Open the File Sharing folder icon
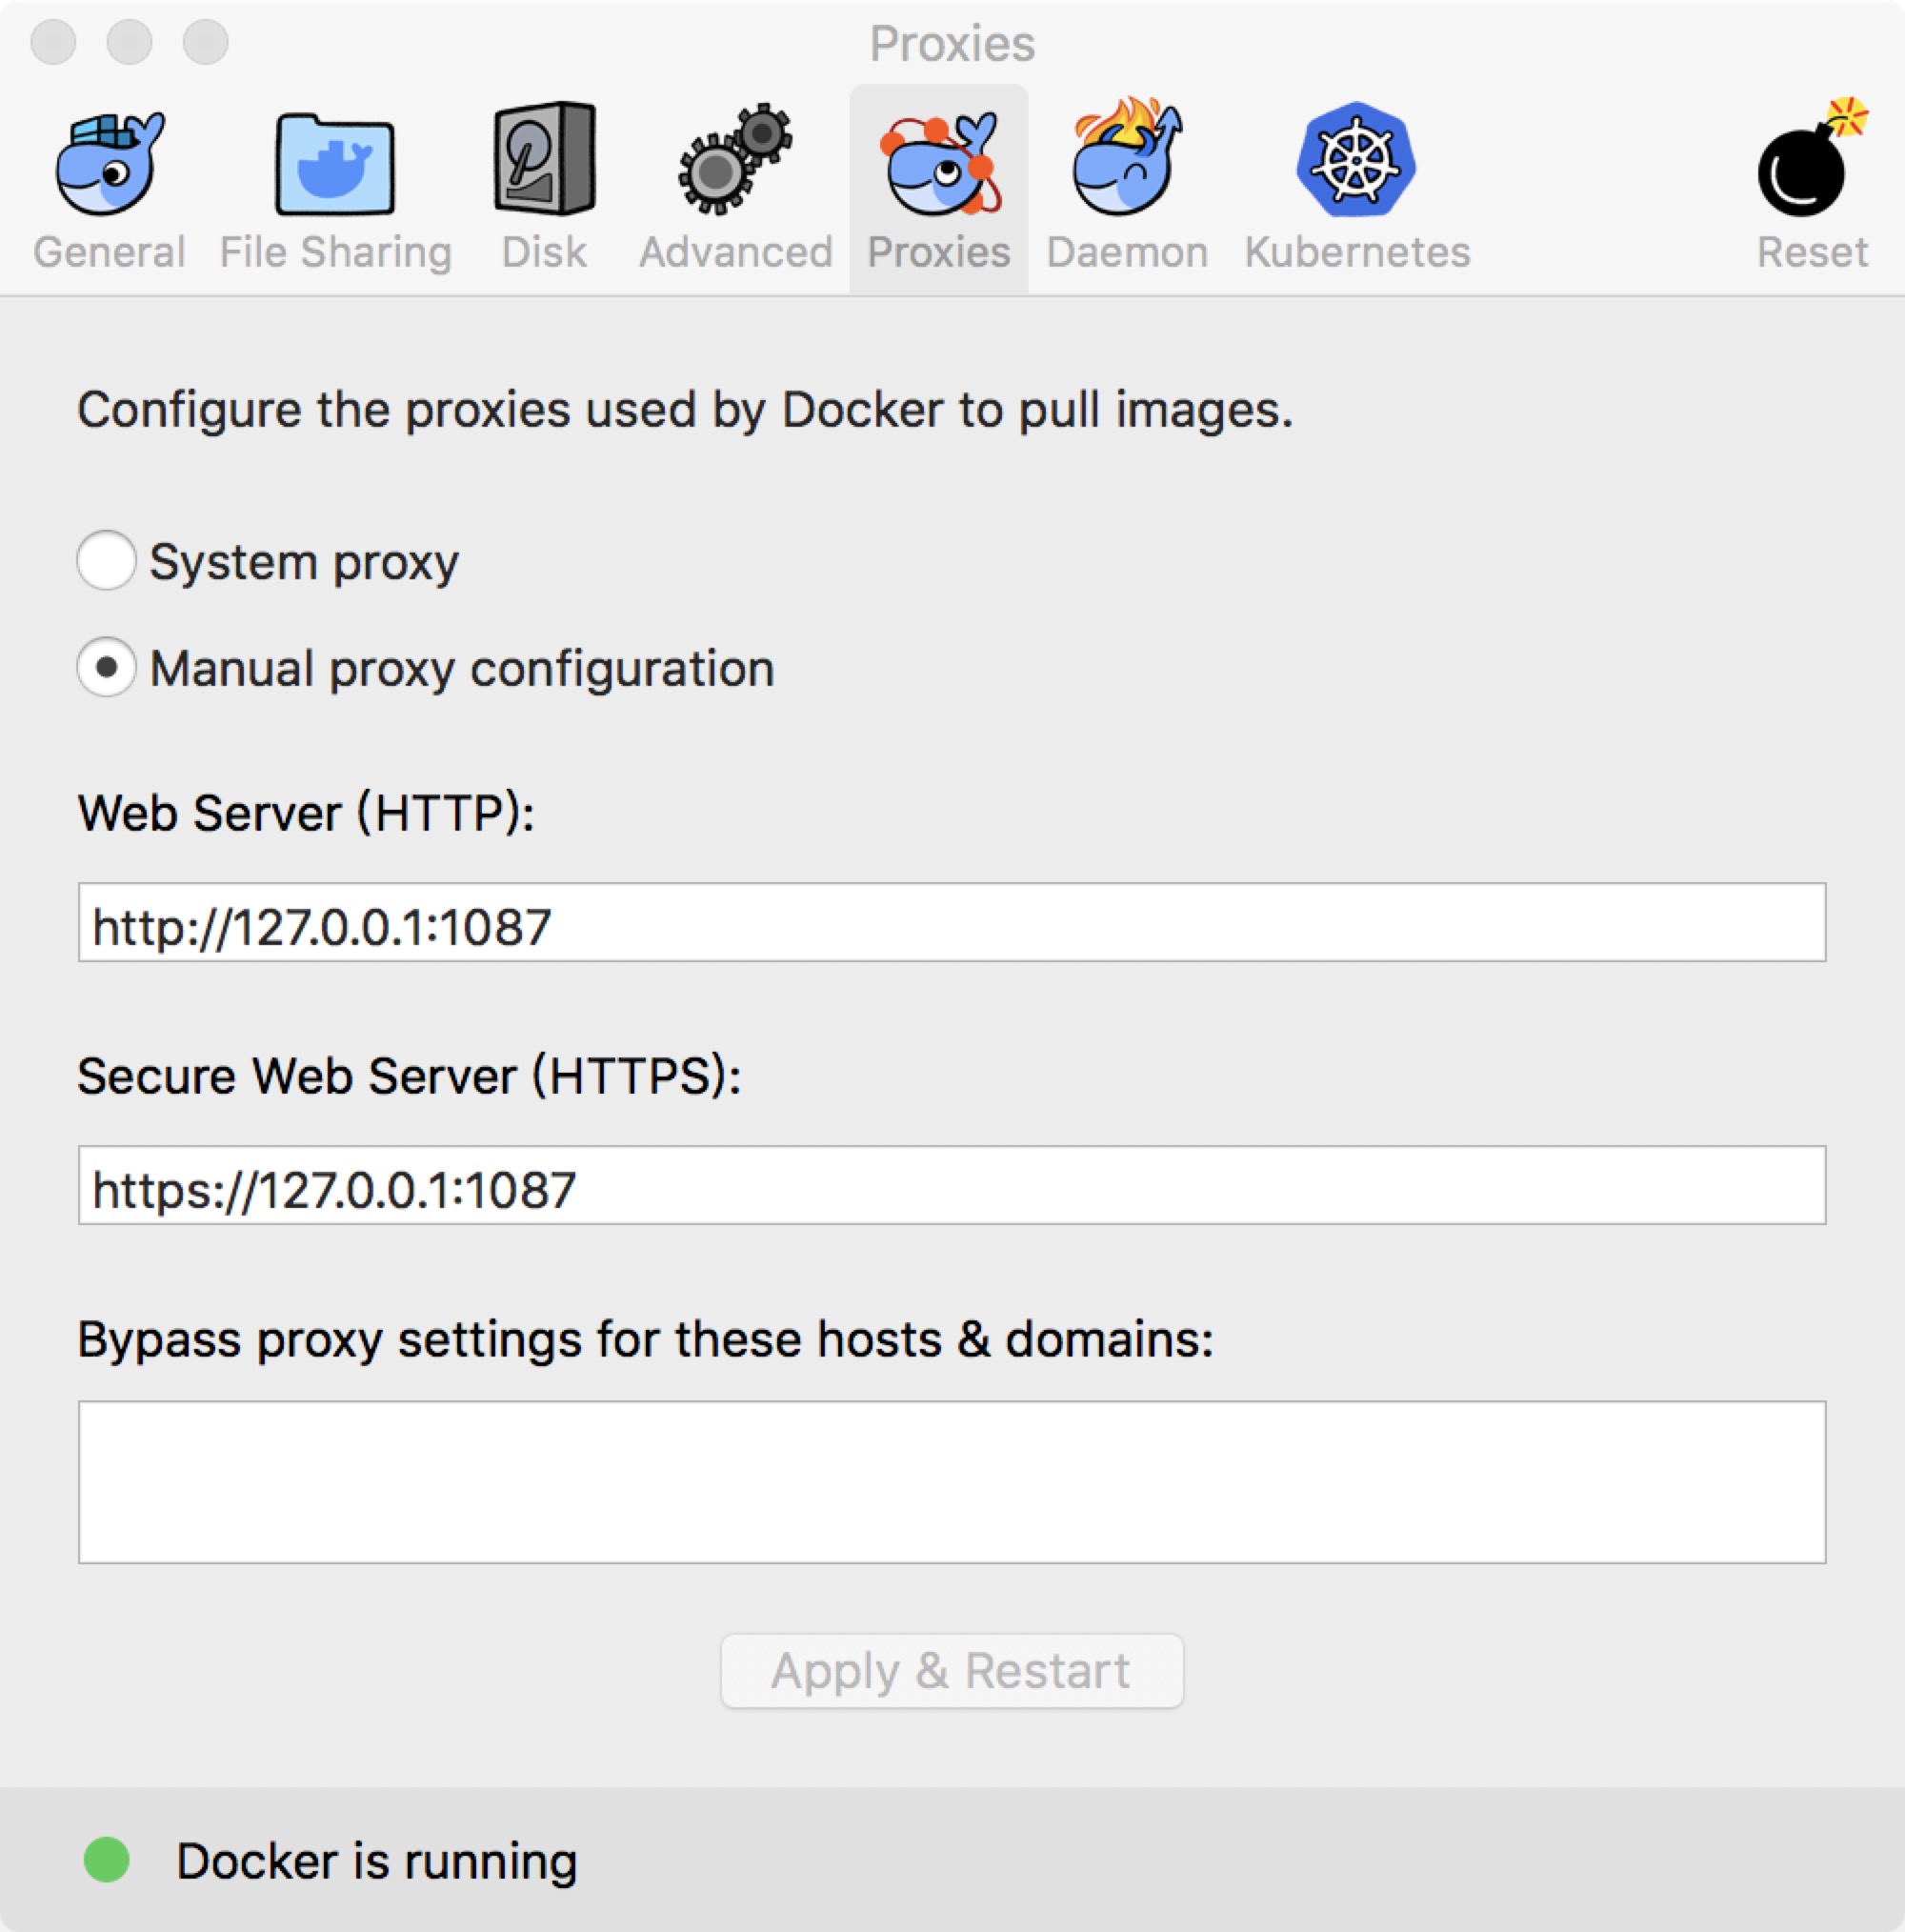1905x1932 pixels. pos(335,163)
